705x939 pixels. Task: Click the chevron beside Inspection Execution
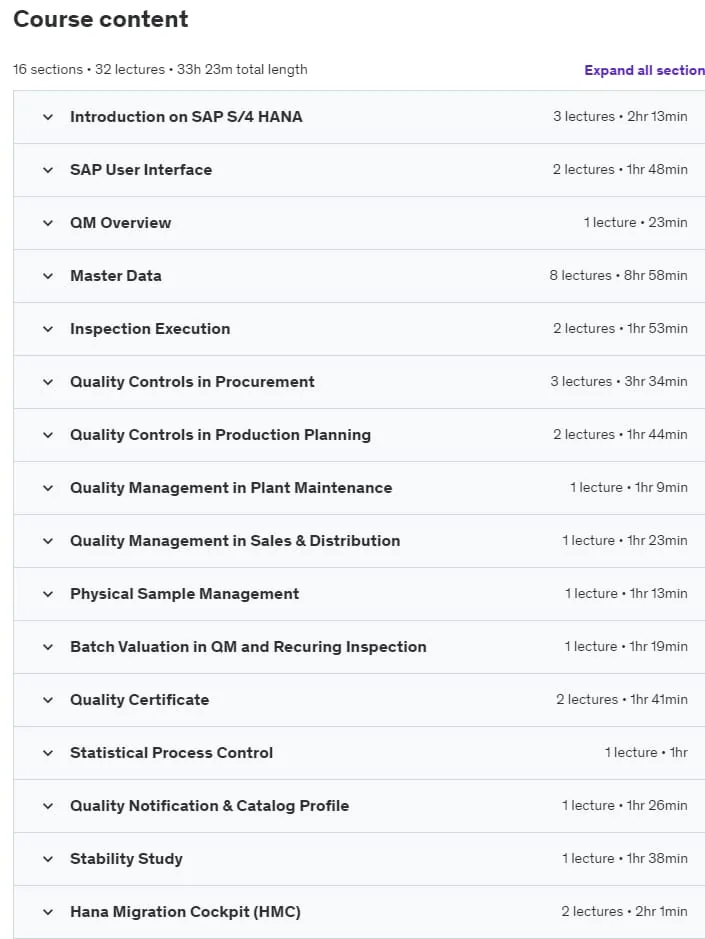(48, 329)
